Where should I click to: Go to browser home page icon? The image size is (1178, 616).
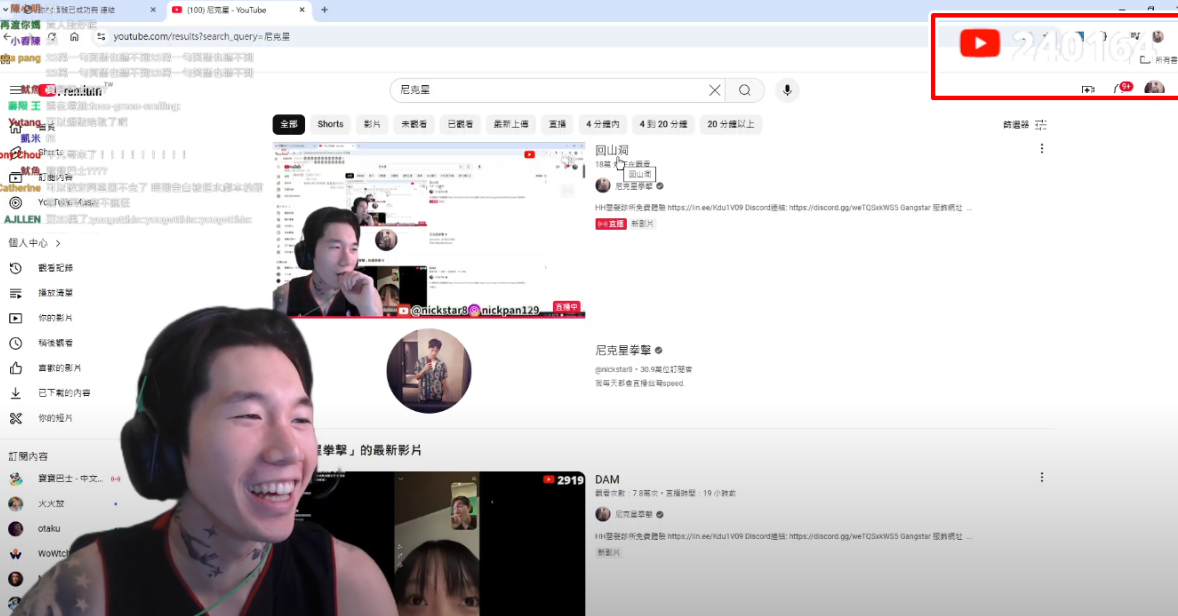click(x=74, y=36)
